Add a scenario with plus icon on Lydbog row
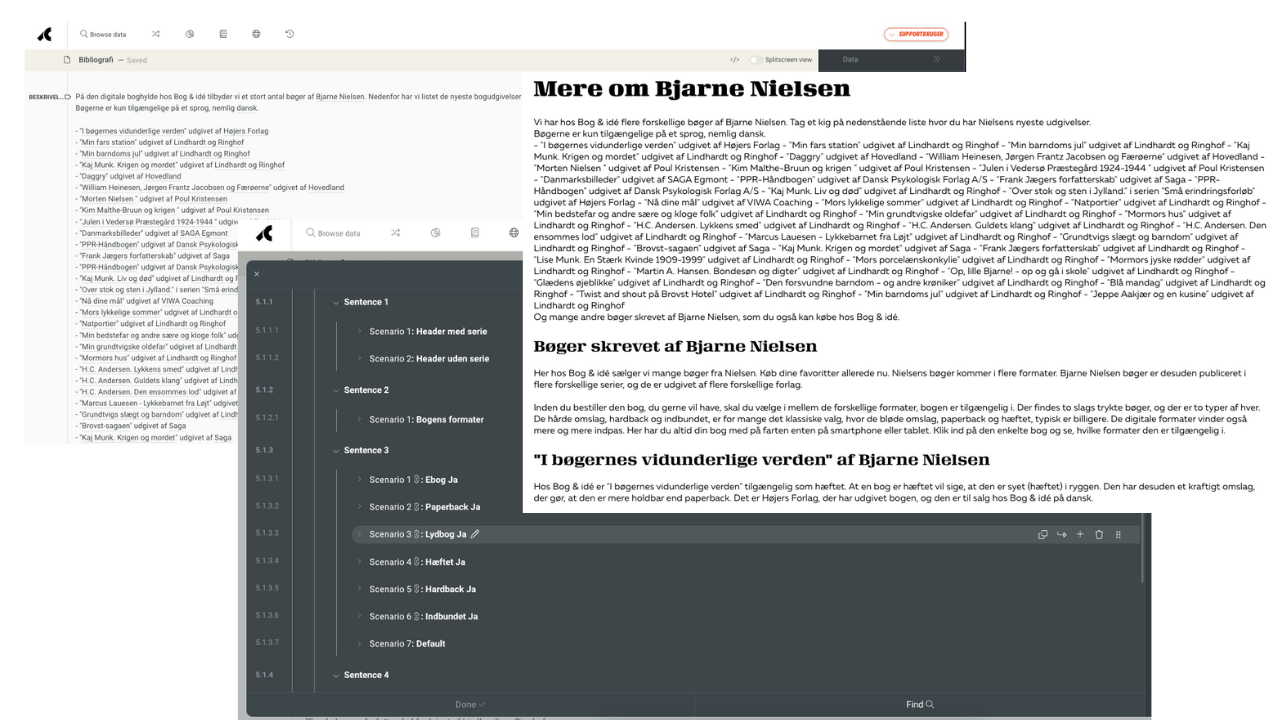This screenshot has width=1280, height=720. [1080, 535]
